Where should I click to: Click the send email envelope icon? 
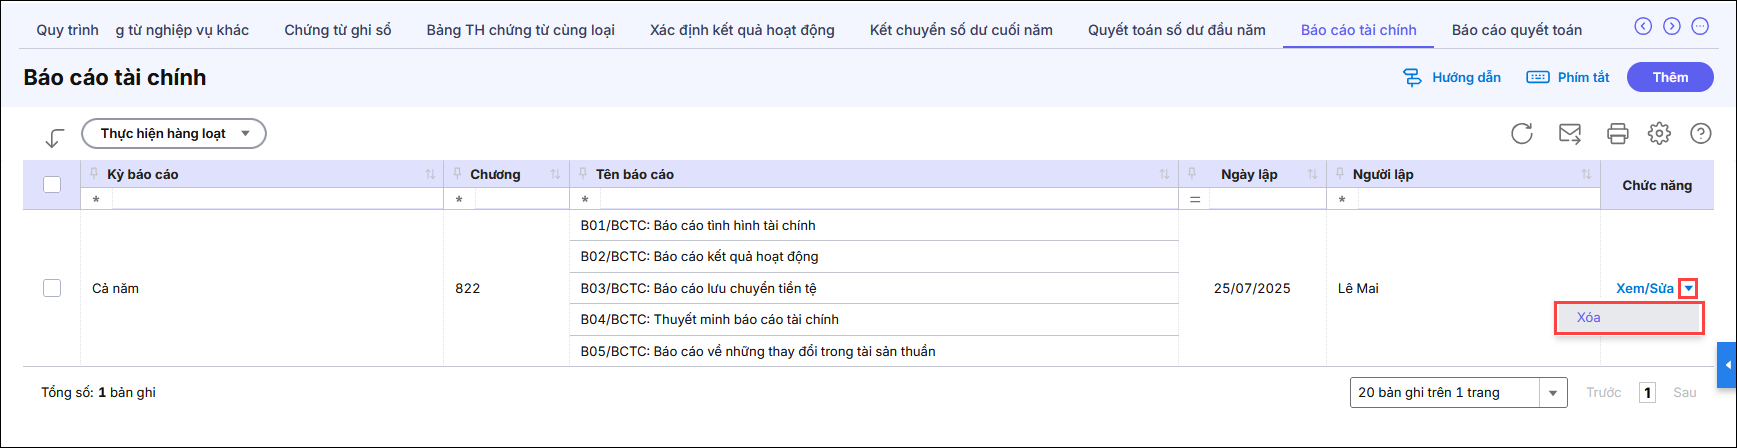pyautogui.click(x=1570, y=134)
